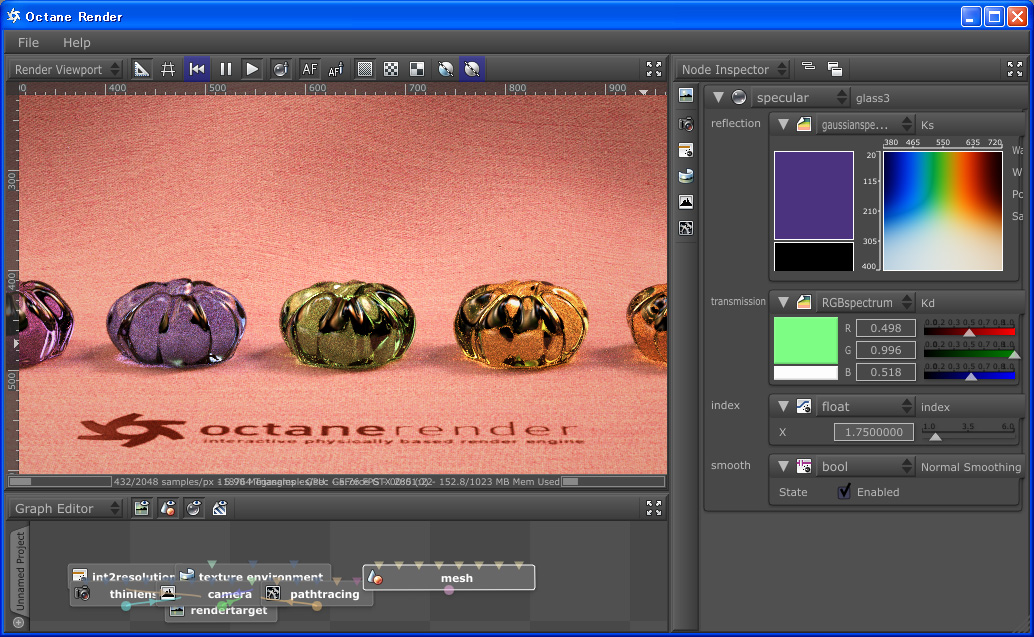Open the RGBspectrum texture type dropdown

864,302
